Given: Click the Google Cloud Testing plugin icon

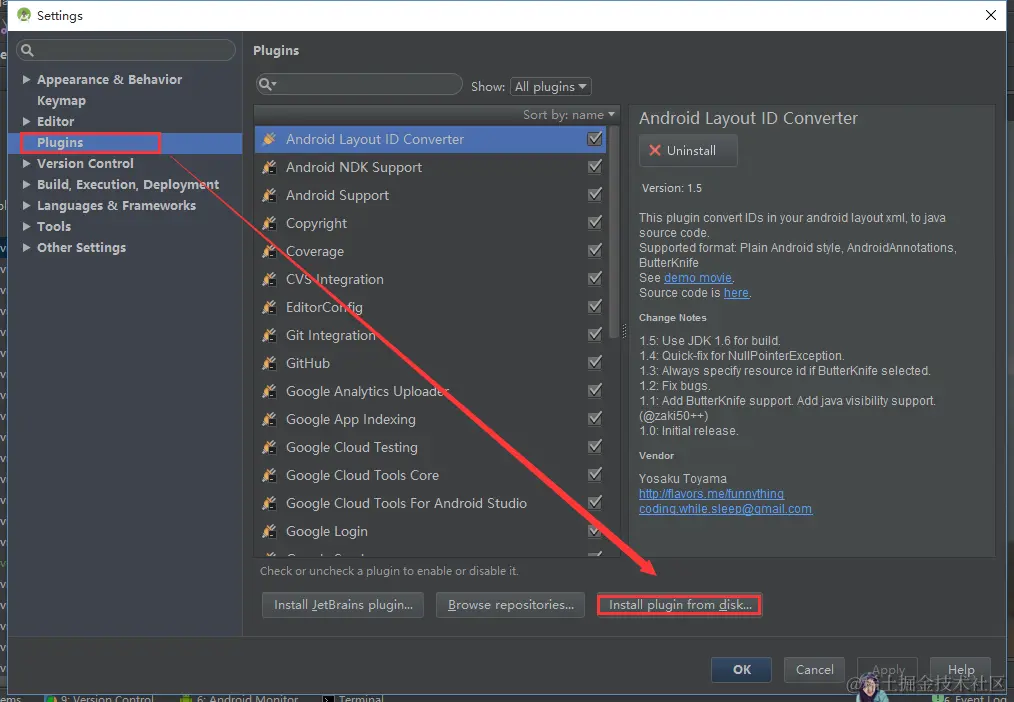Looking at the screenshot, I should [x=269, y=447].
